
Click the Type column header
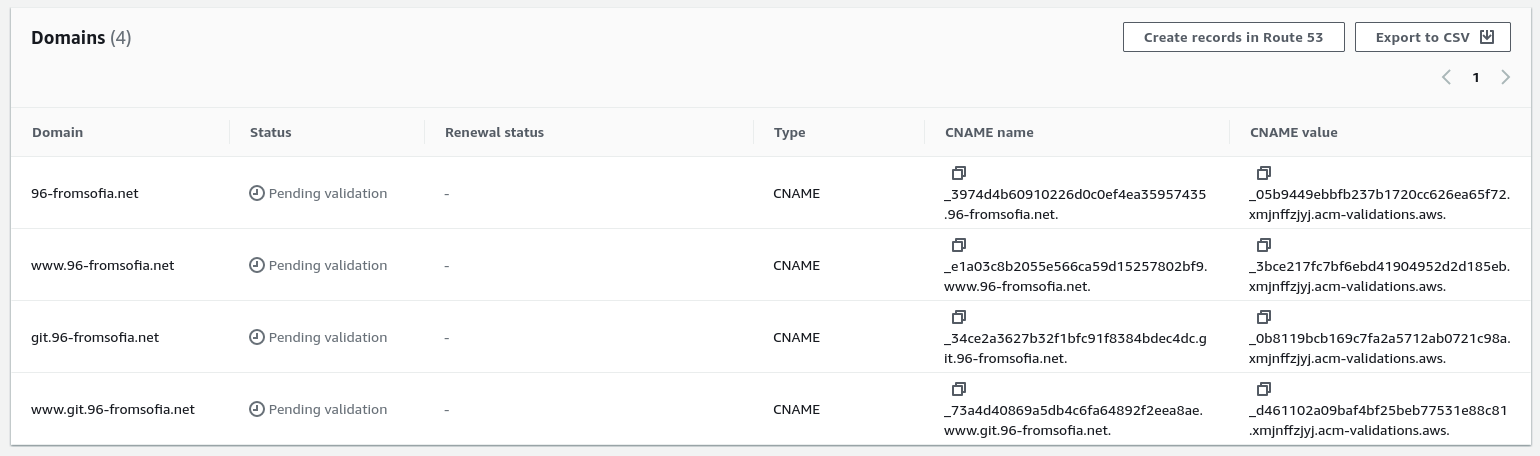[x=789, y=133]
